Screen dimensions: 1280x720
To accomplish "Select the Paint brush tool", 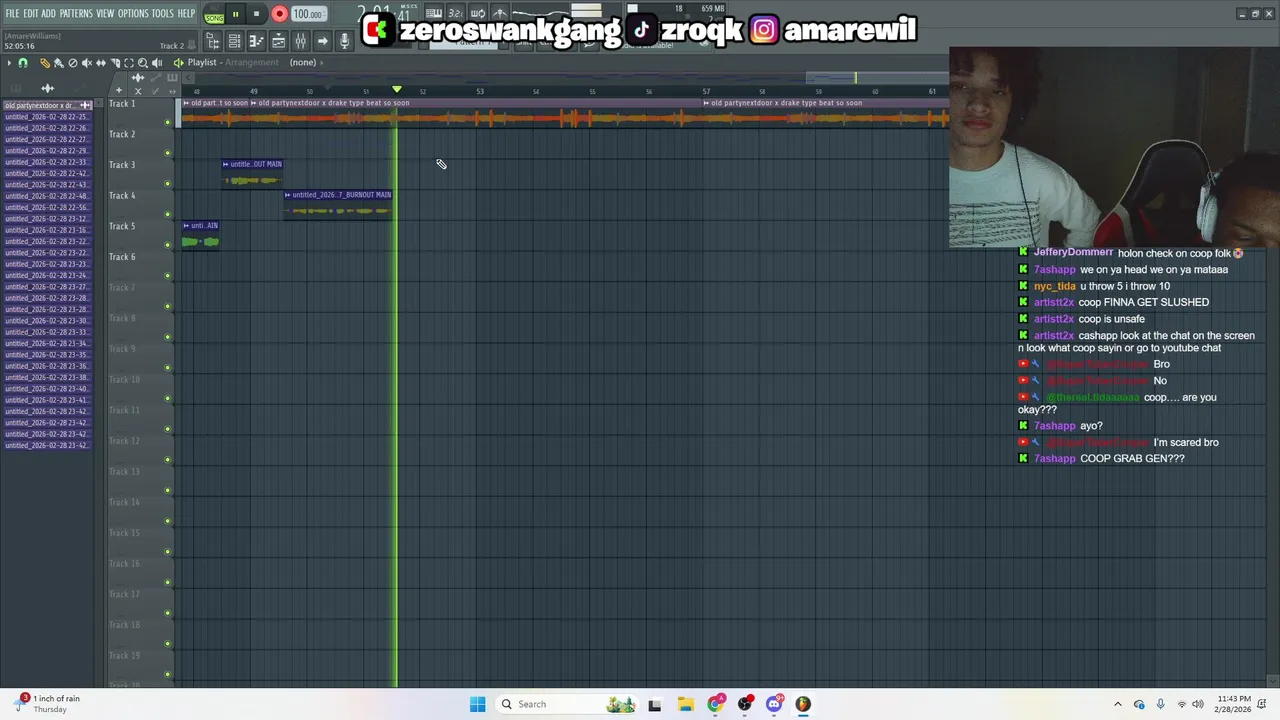I will coord(59,62).
